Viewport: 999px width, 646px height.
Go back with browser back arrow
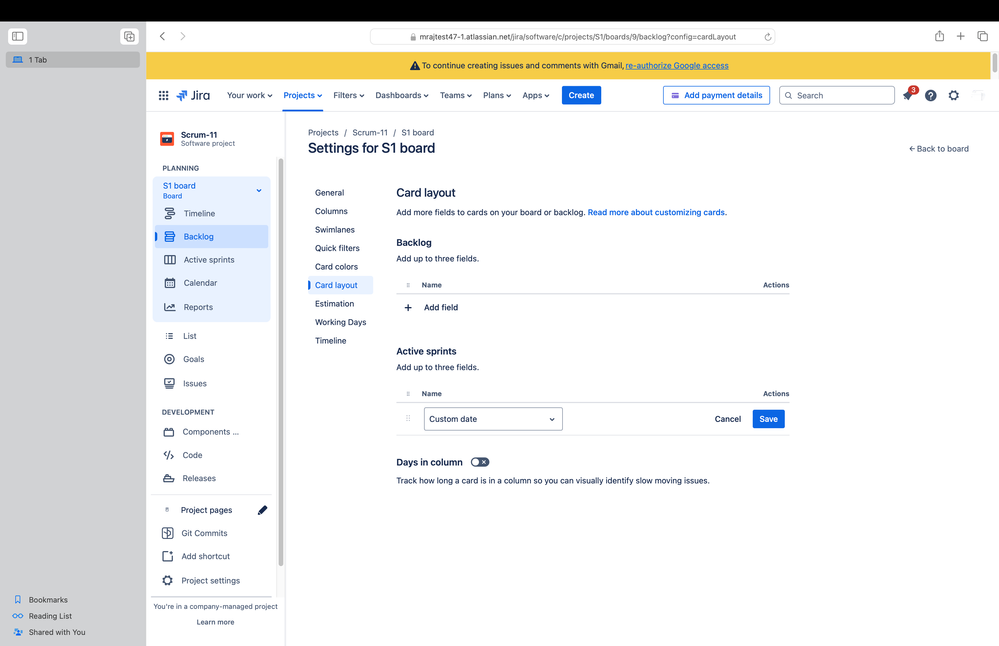[162, 36]
